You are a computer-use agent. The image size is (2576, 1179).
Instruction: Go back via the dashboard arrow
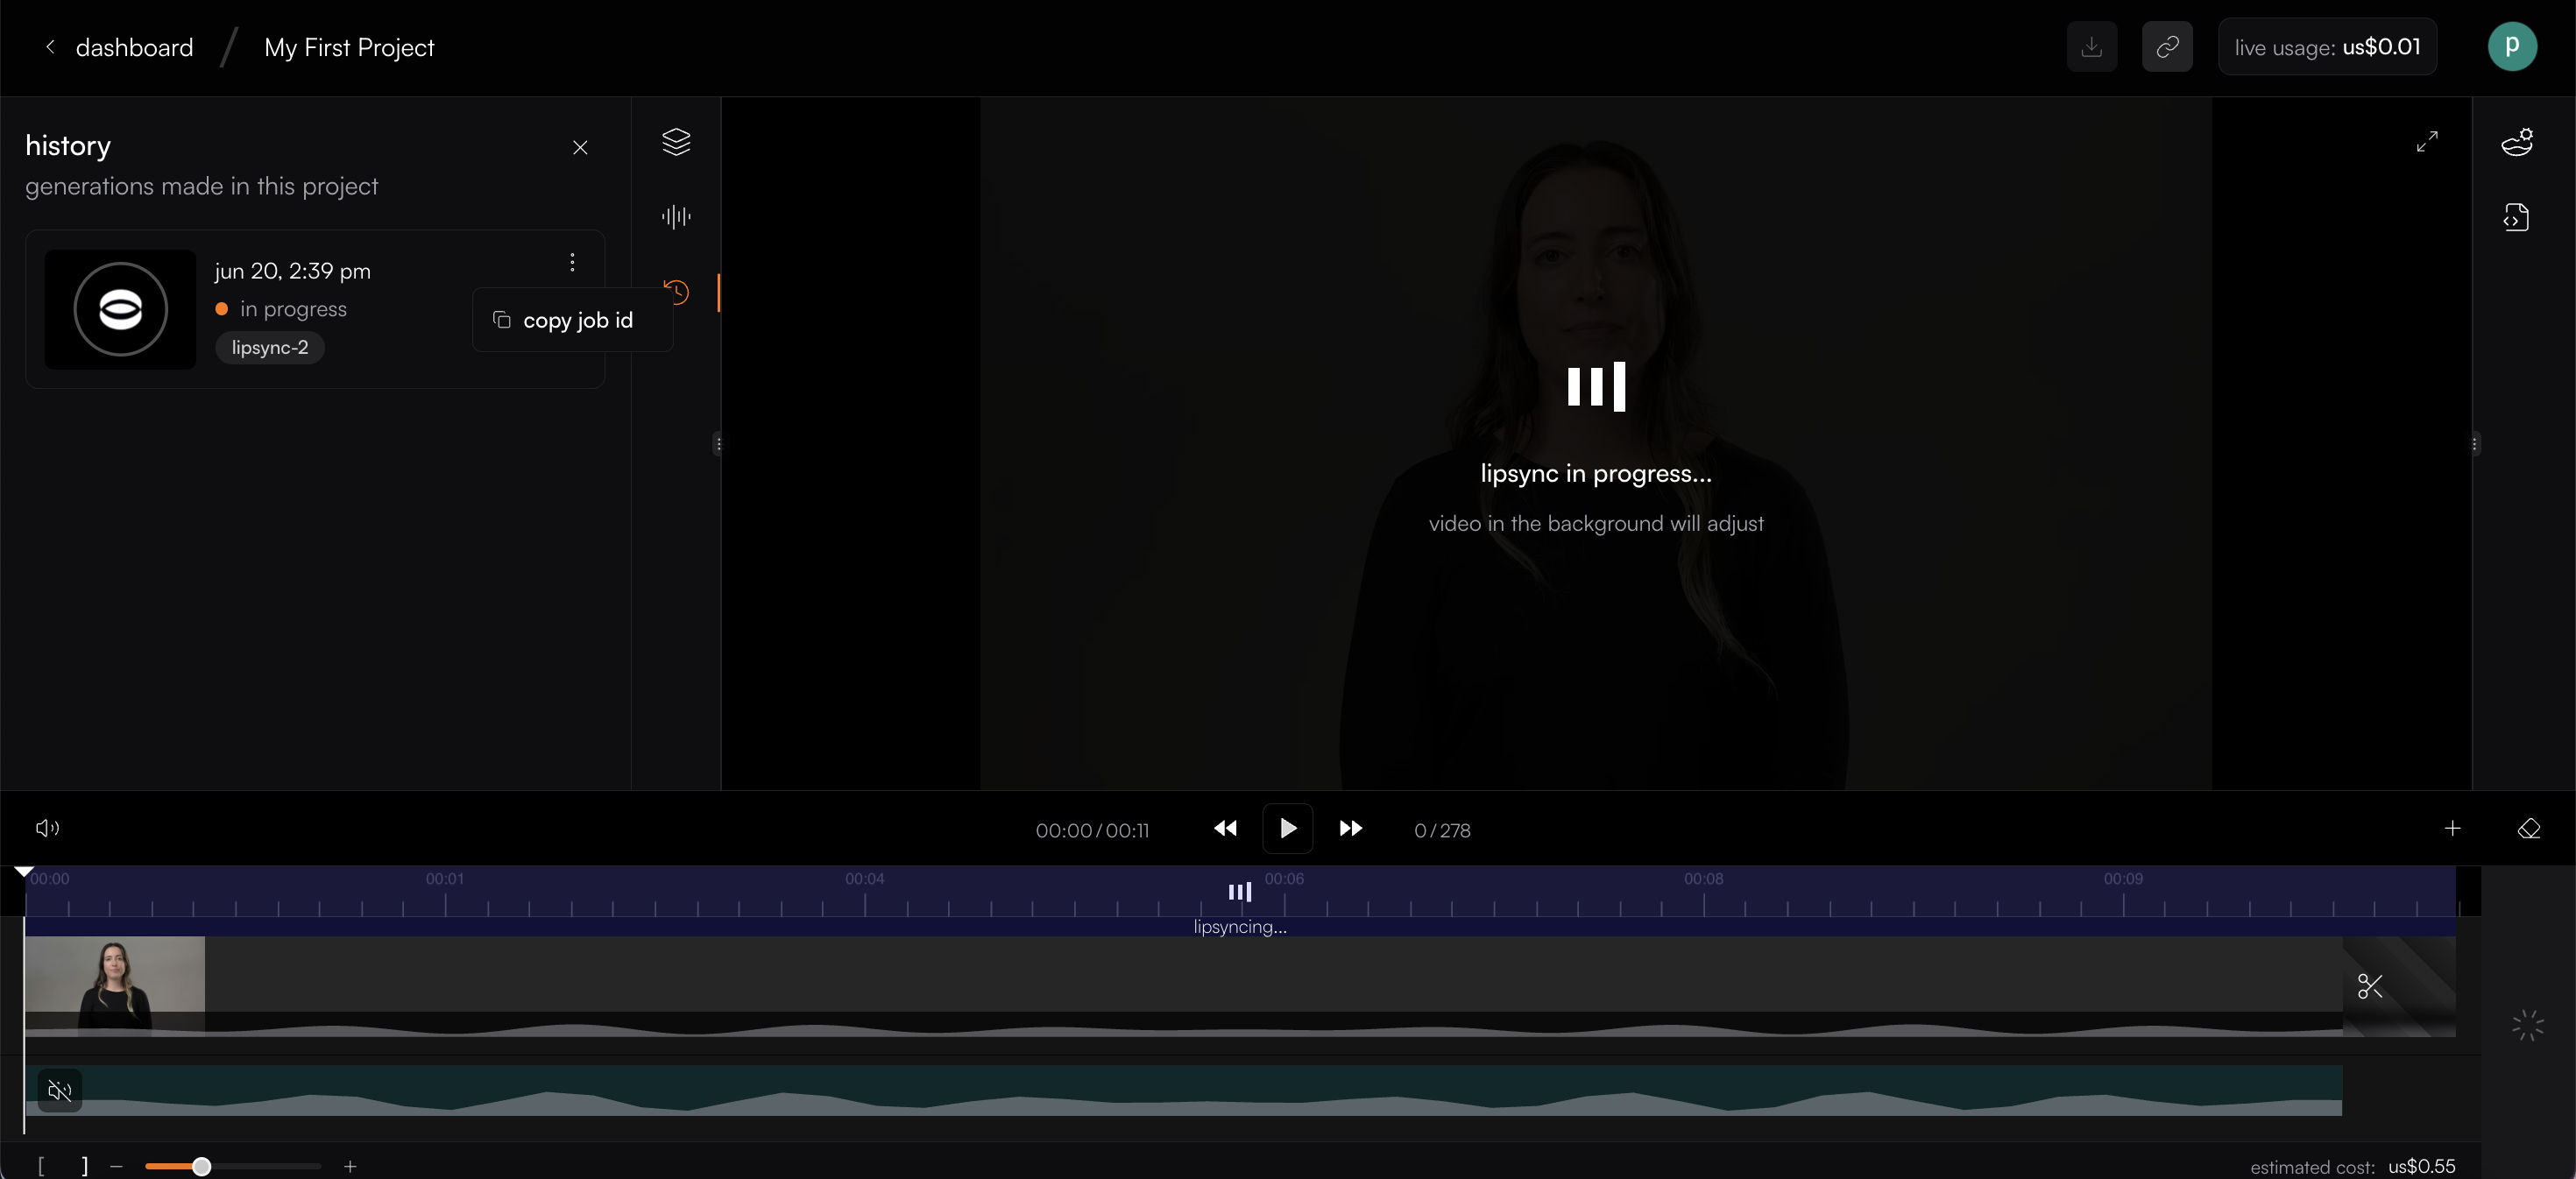[x=50, y=47]
